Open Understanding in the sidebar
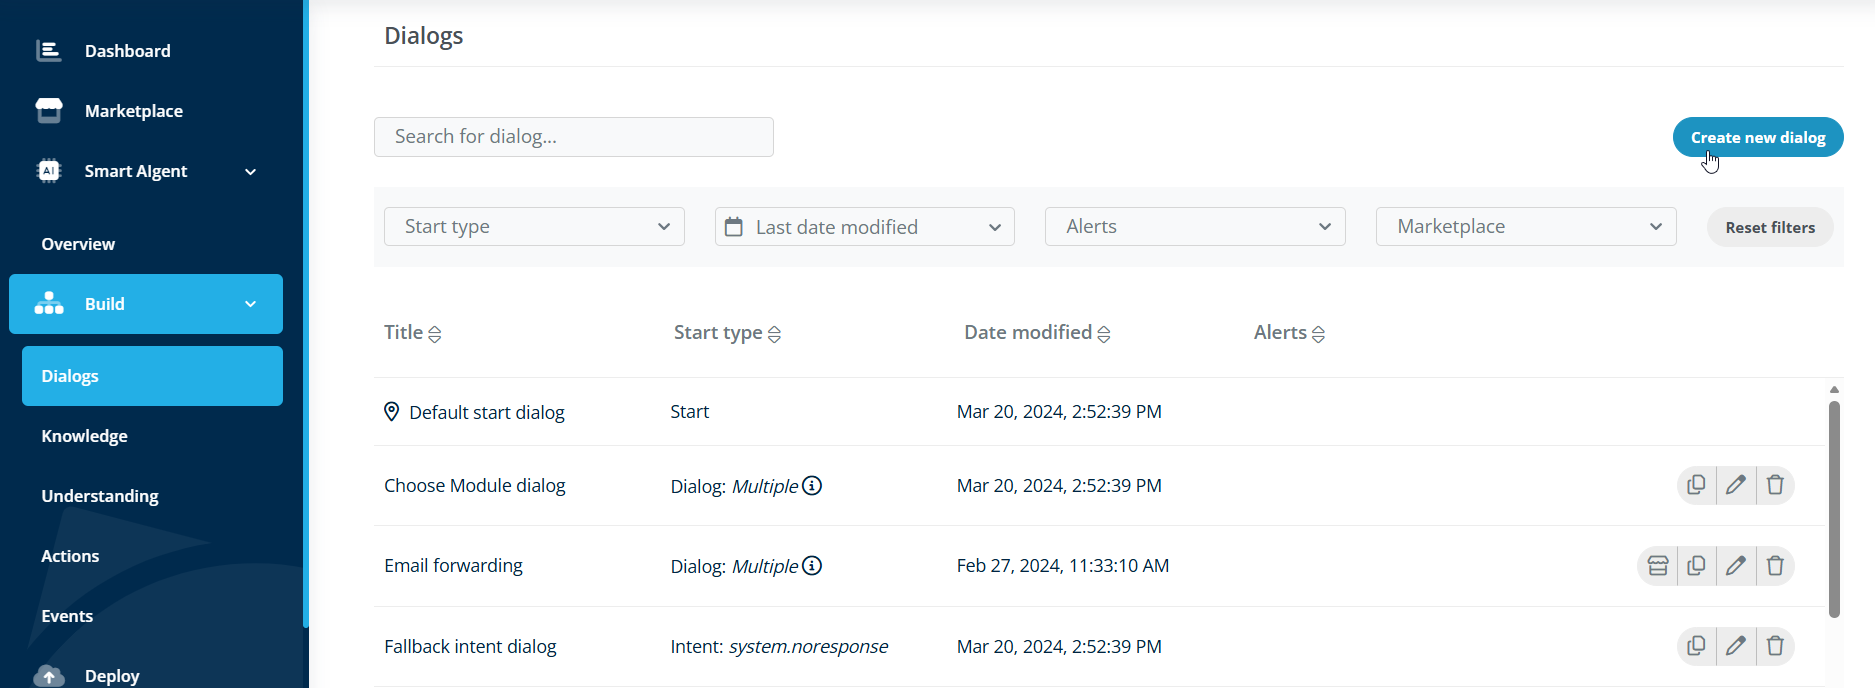Image resolution: width=1875 pixels, height=688 pixels. [x=100, y=496]
